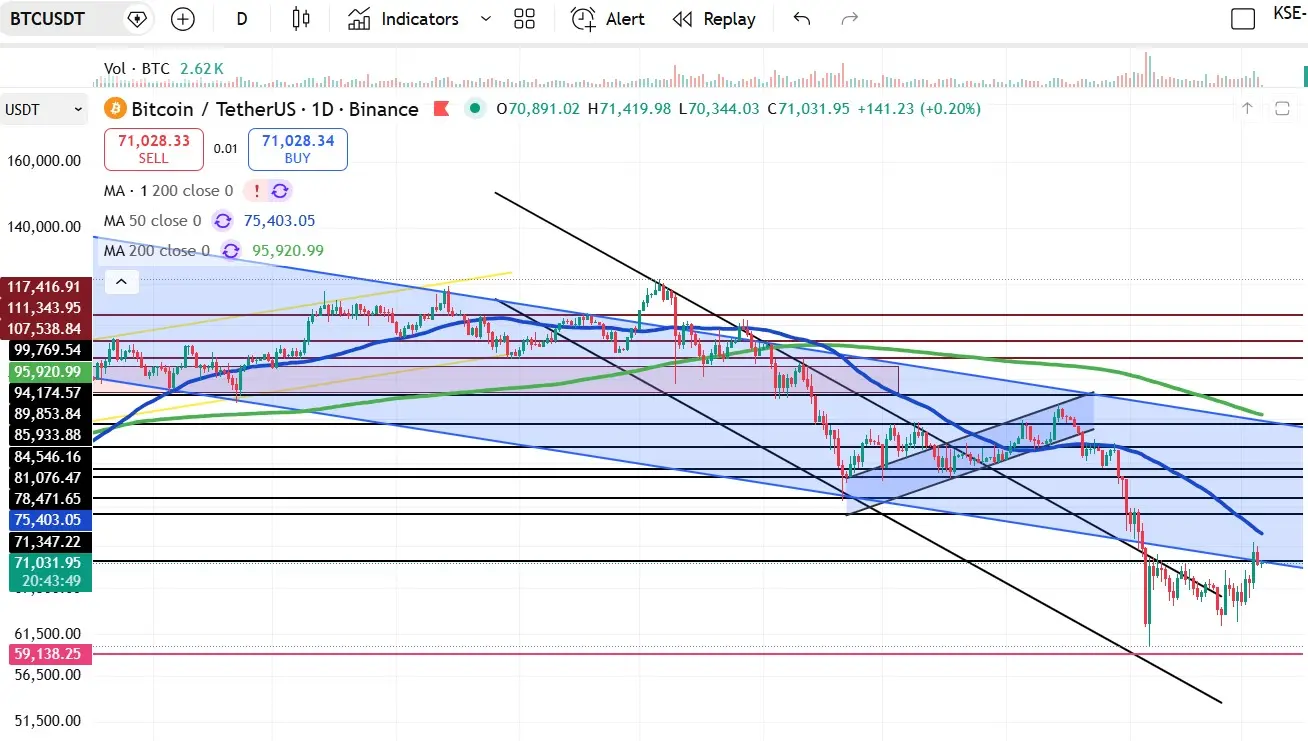This screenshot has height=741, width=1308.
Task: Click the maximize pane icon
Action: point(1282,108)
